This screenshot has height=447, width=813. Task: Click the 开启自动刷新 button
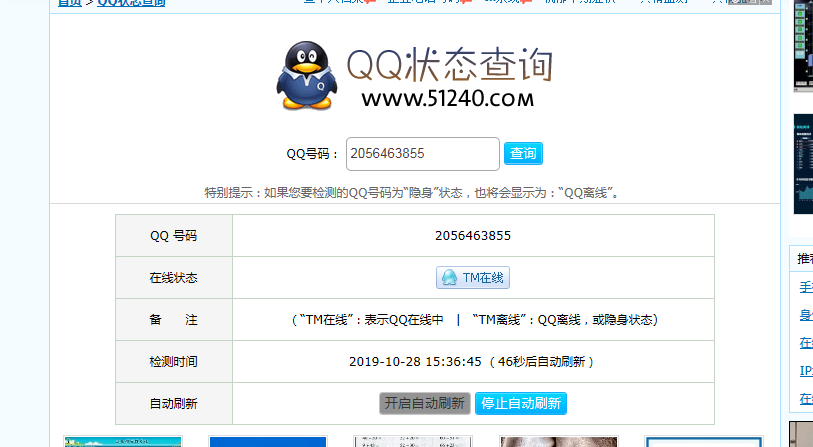click(425, 403)
